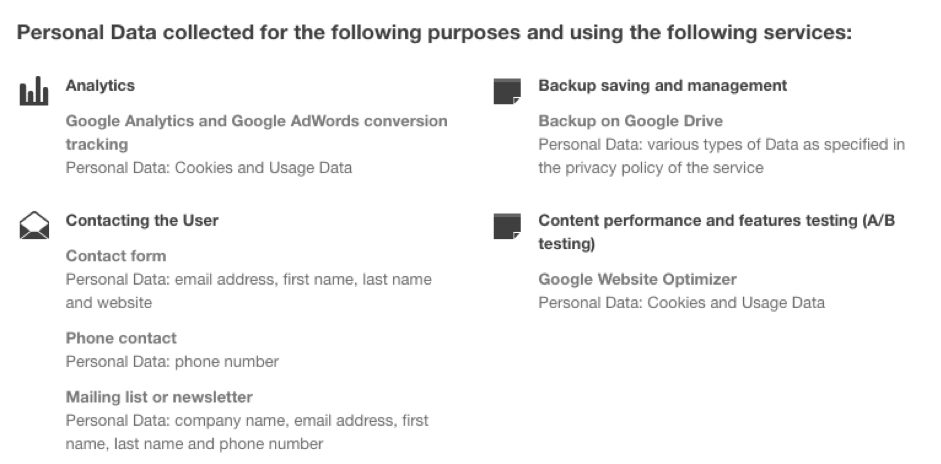Select the Backup saving and management heading
941x464 pixels.
663,86
